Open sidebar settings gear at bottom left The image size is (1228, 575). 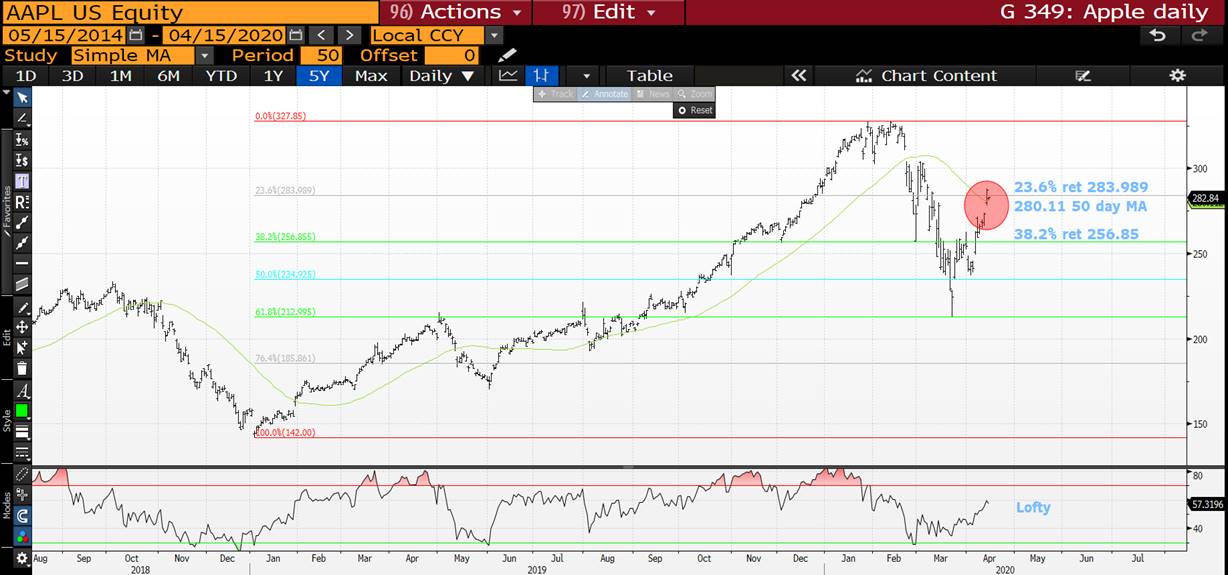pyautogui.click(x=22, y=559)
